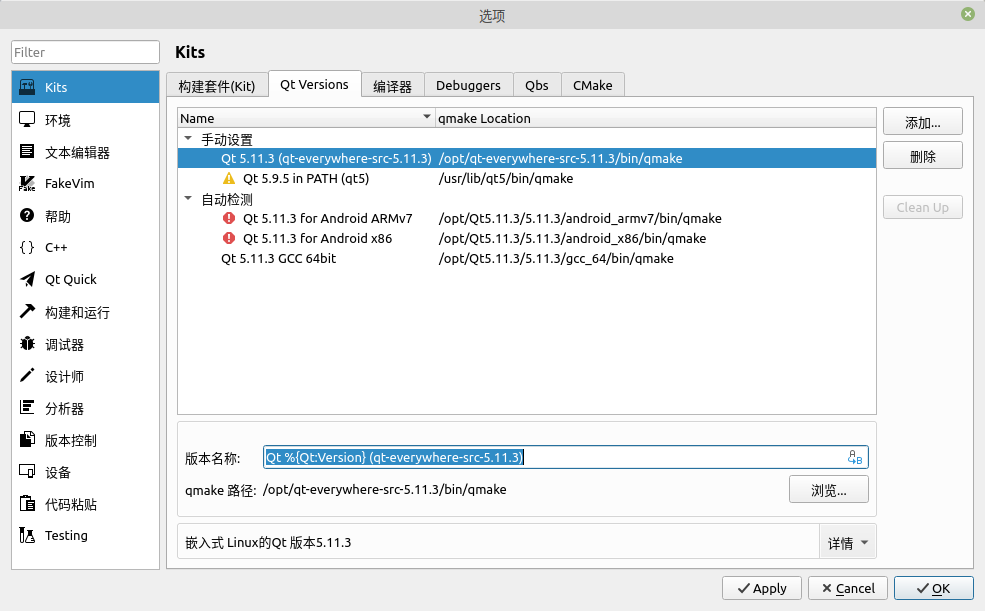Image resolution: width=985 pixels, height=611 pixels.
Task: Click the 添加... button
Action: pos(923,122)
